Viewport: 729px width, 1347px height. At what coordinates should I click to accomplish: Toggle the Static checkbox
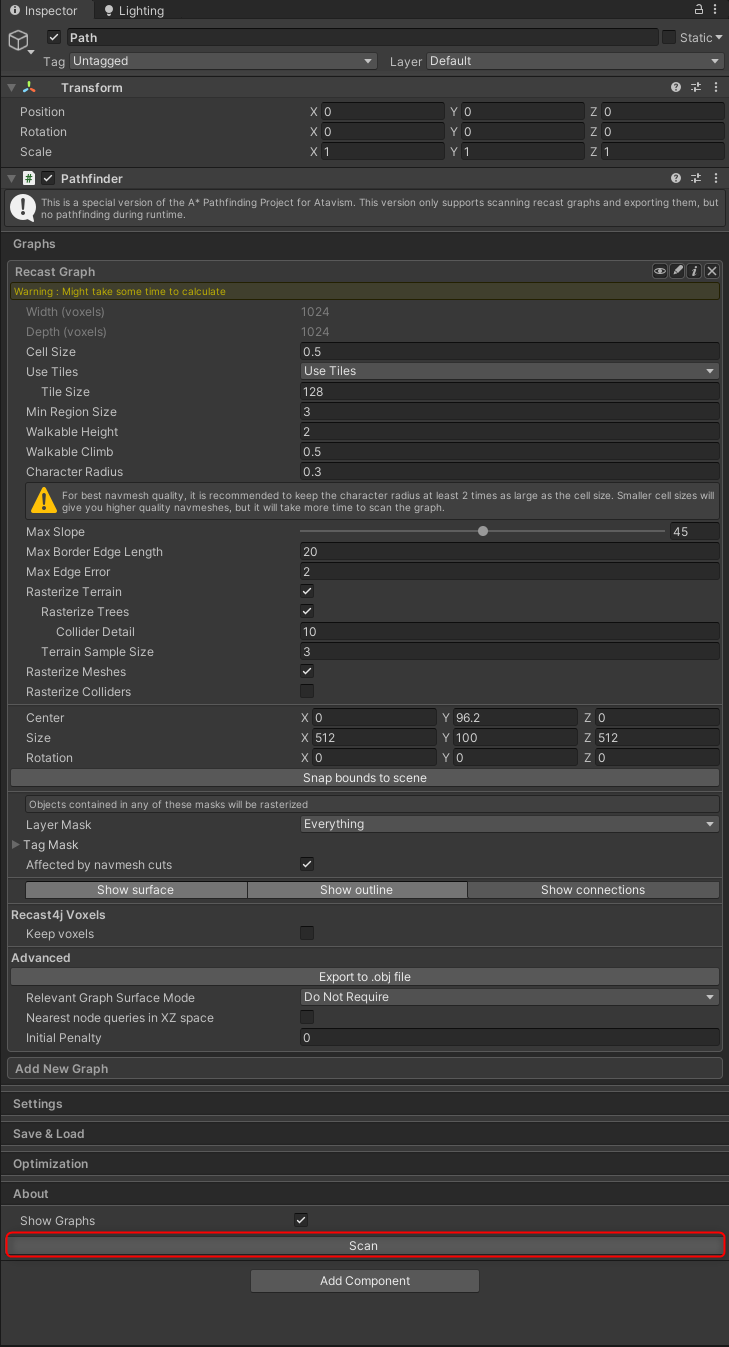(669, 38)
